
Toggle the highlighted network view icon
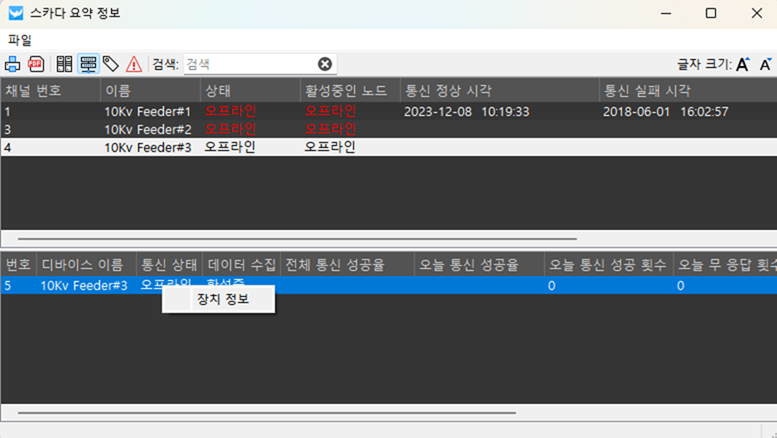click(x=88, y=64)
